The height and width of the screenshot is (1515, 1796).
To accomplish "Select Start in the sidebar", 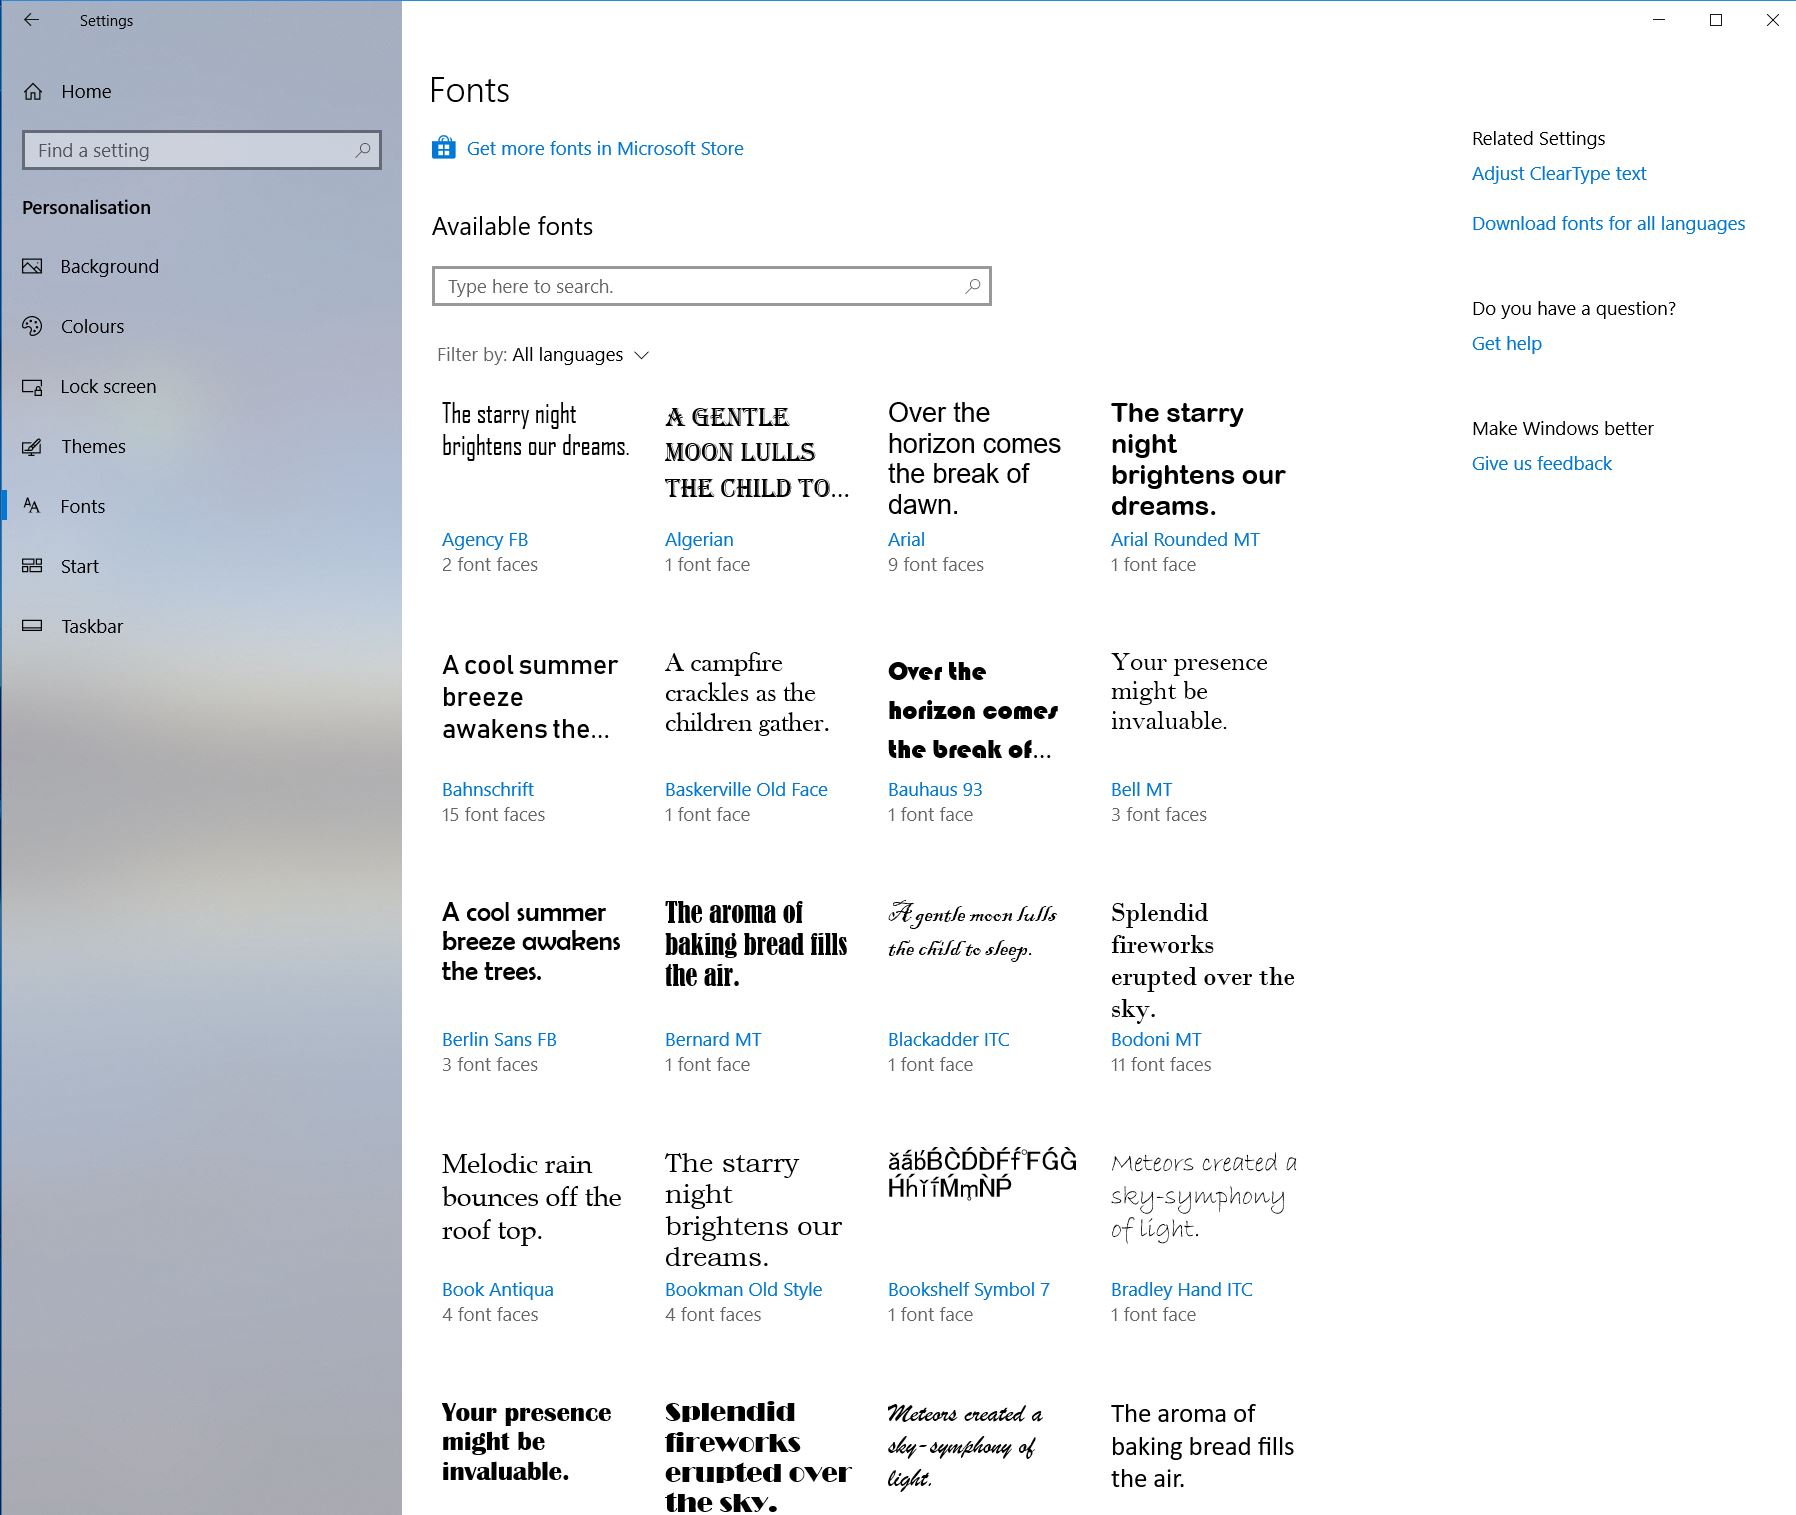I will pyautogui.click(x=80, y=566).
